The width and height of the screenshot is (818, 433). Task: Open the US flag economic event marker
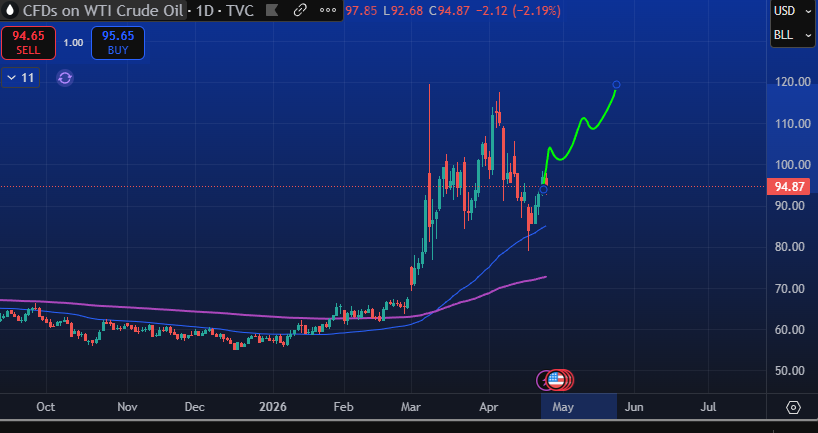click(556, 380)
